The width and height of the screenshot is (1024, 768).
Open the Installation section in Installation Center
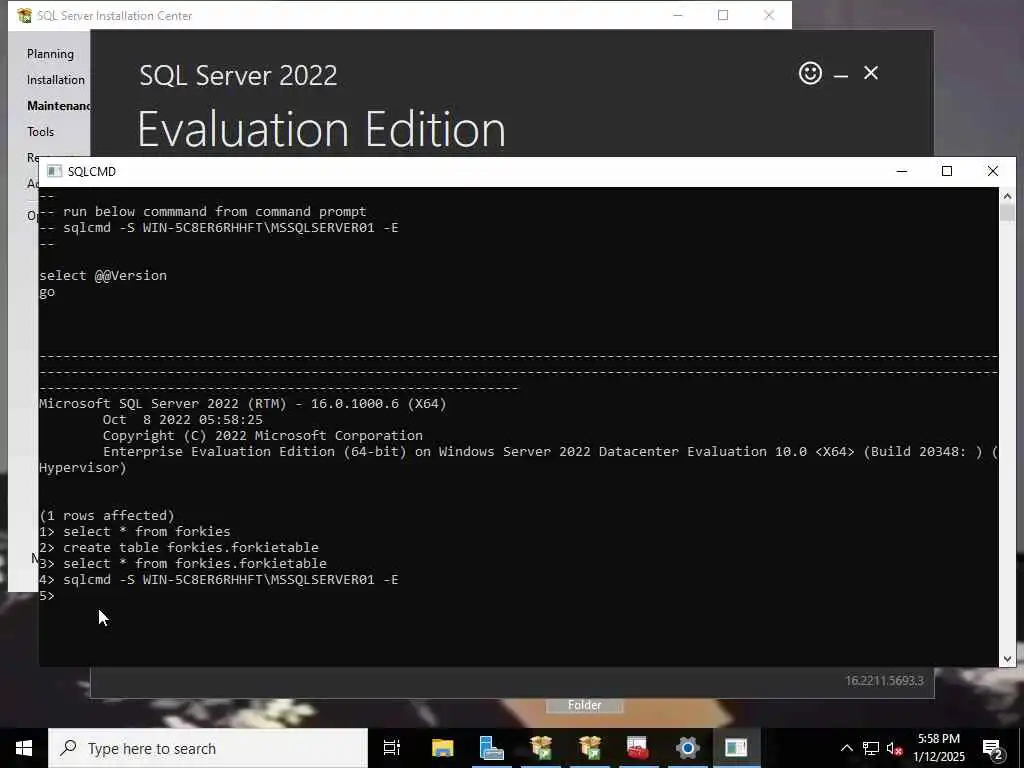(56, 80)
